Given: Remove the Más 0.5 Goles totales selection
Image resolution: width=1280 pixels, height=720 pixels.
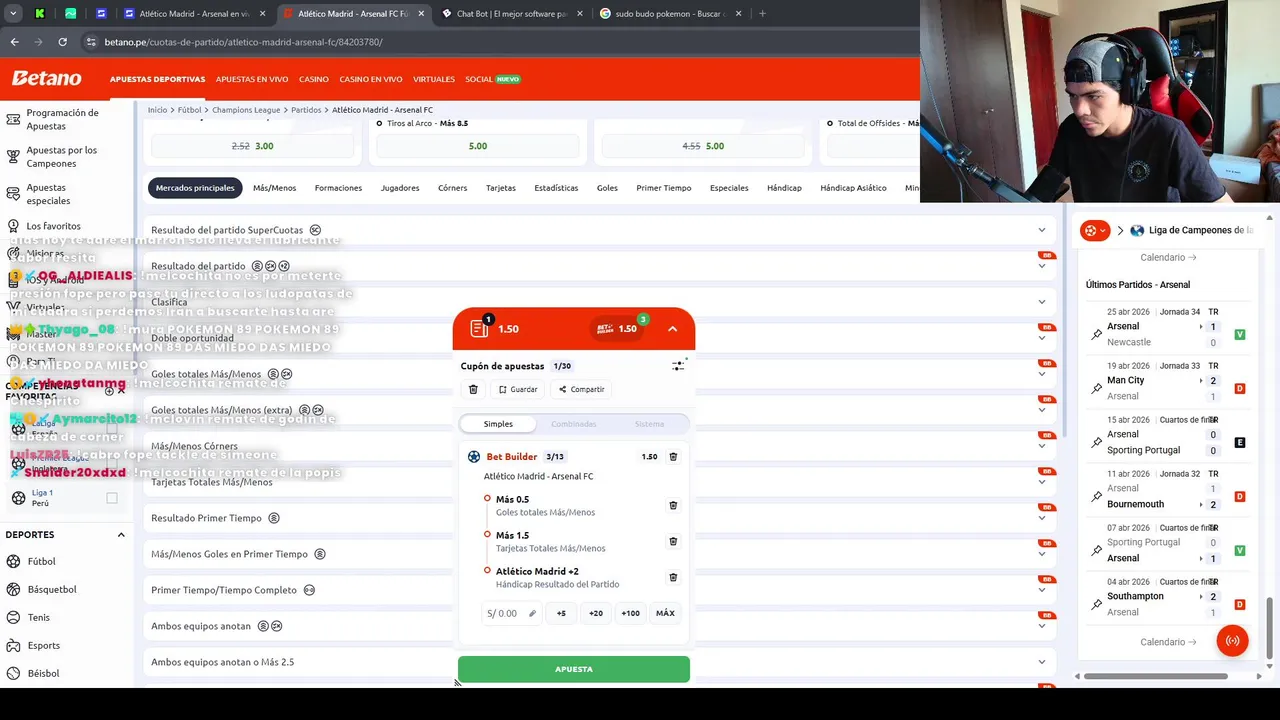Looking at the screenshot, I should [673, 505].
